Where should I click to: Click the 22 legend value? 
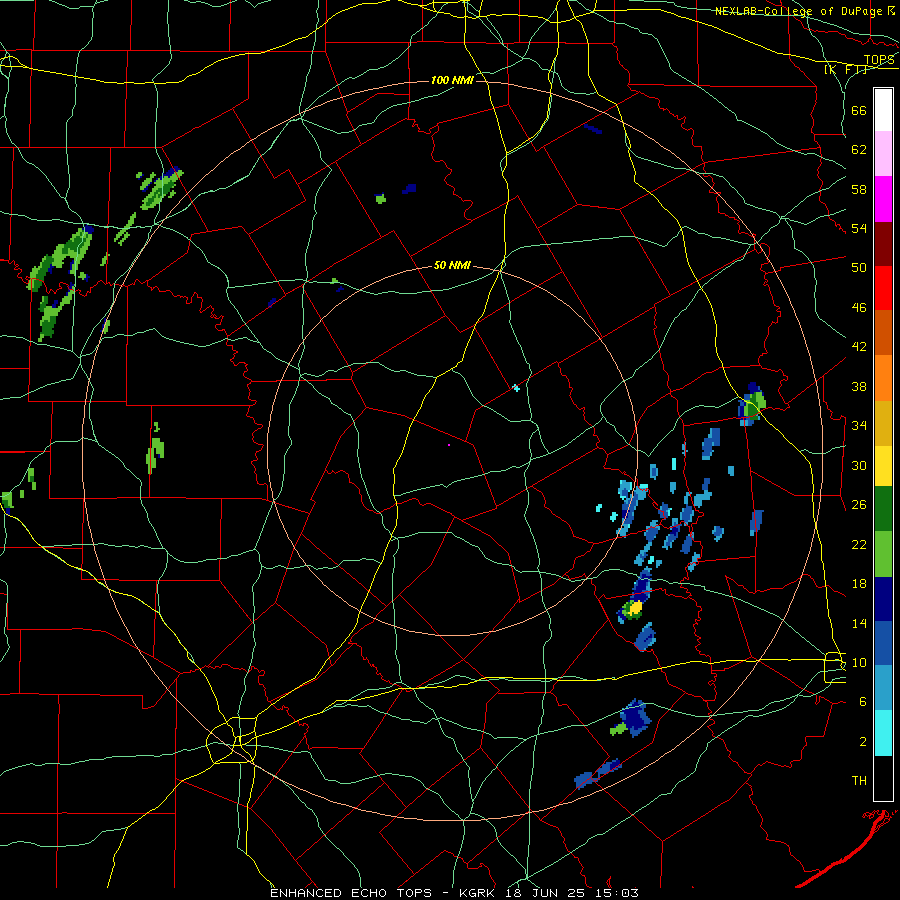point(859,544)
